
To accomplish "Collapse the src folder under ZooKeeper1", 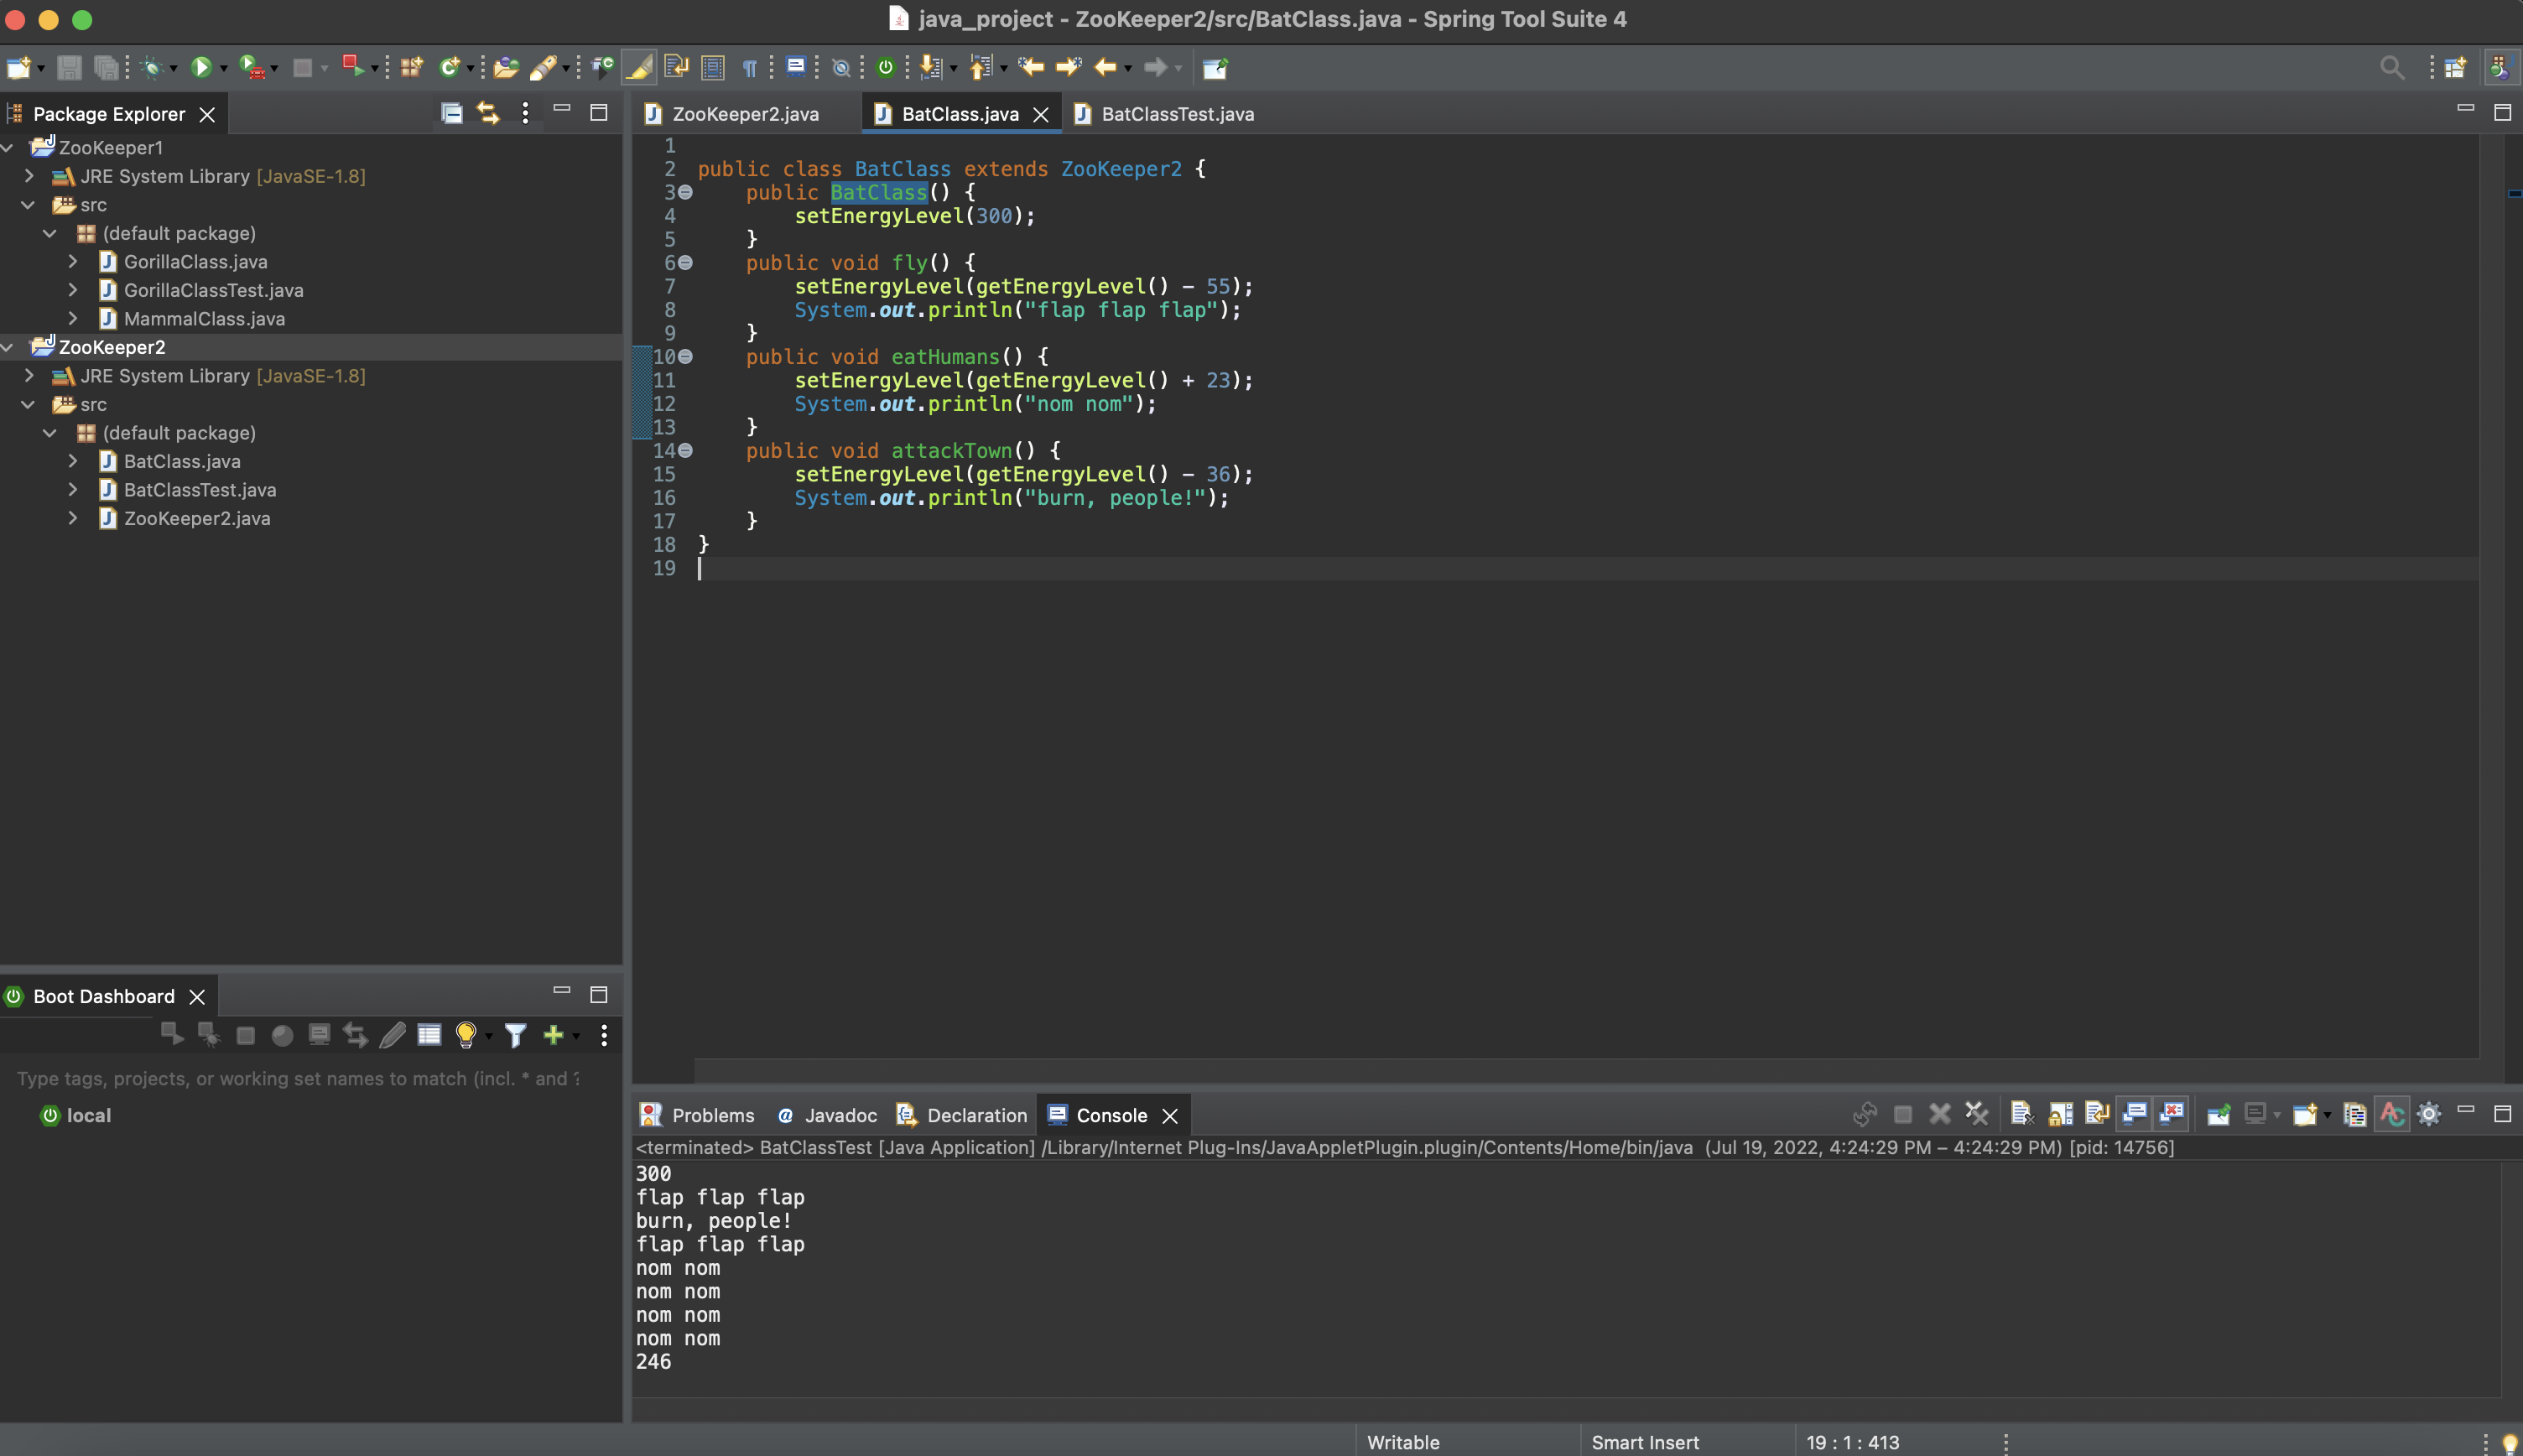I will coord(29,205).
